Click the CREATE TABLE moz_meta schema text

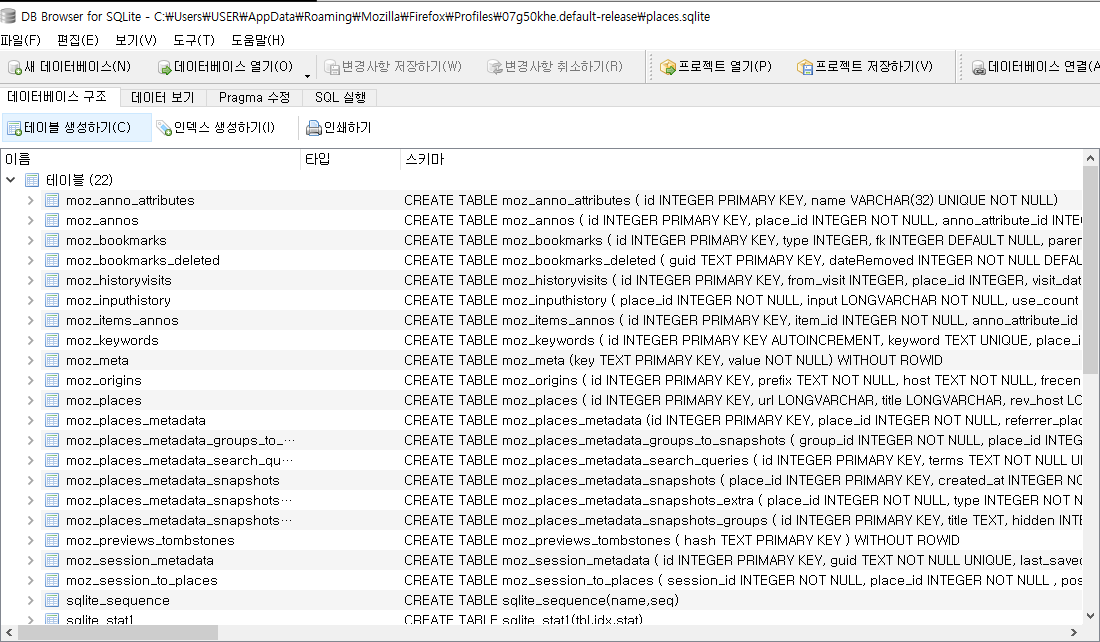673,361
